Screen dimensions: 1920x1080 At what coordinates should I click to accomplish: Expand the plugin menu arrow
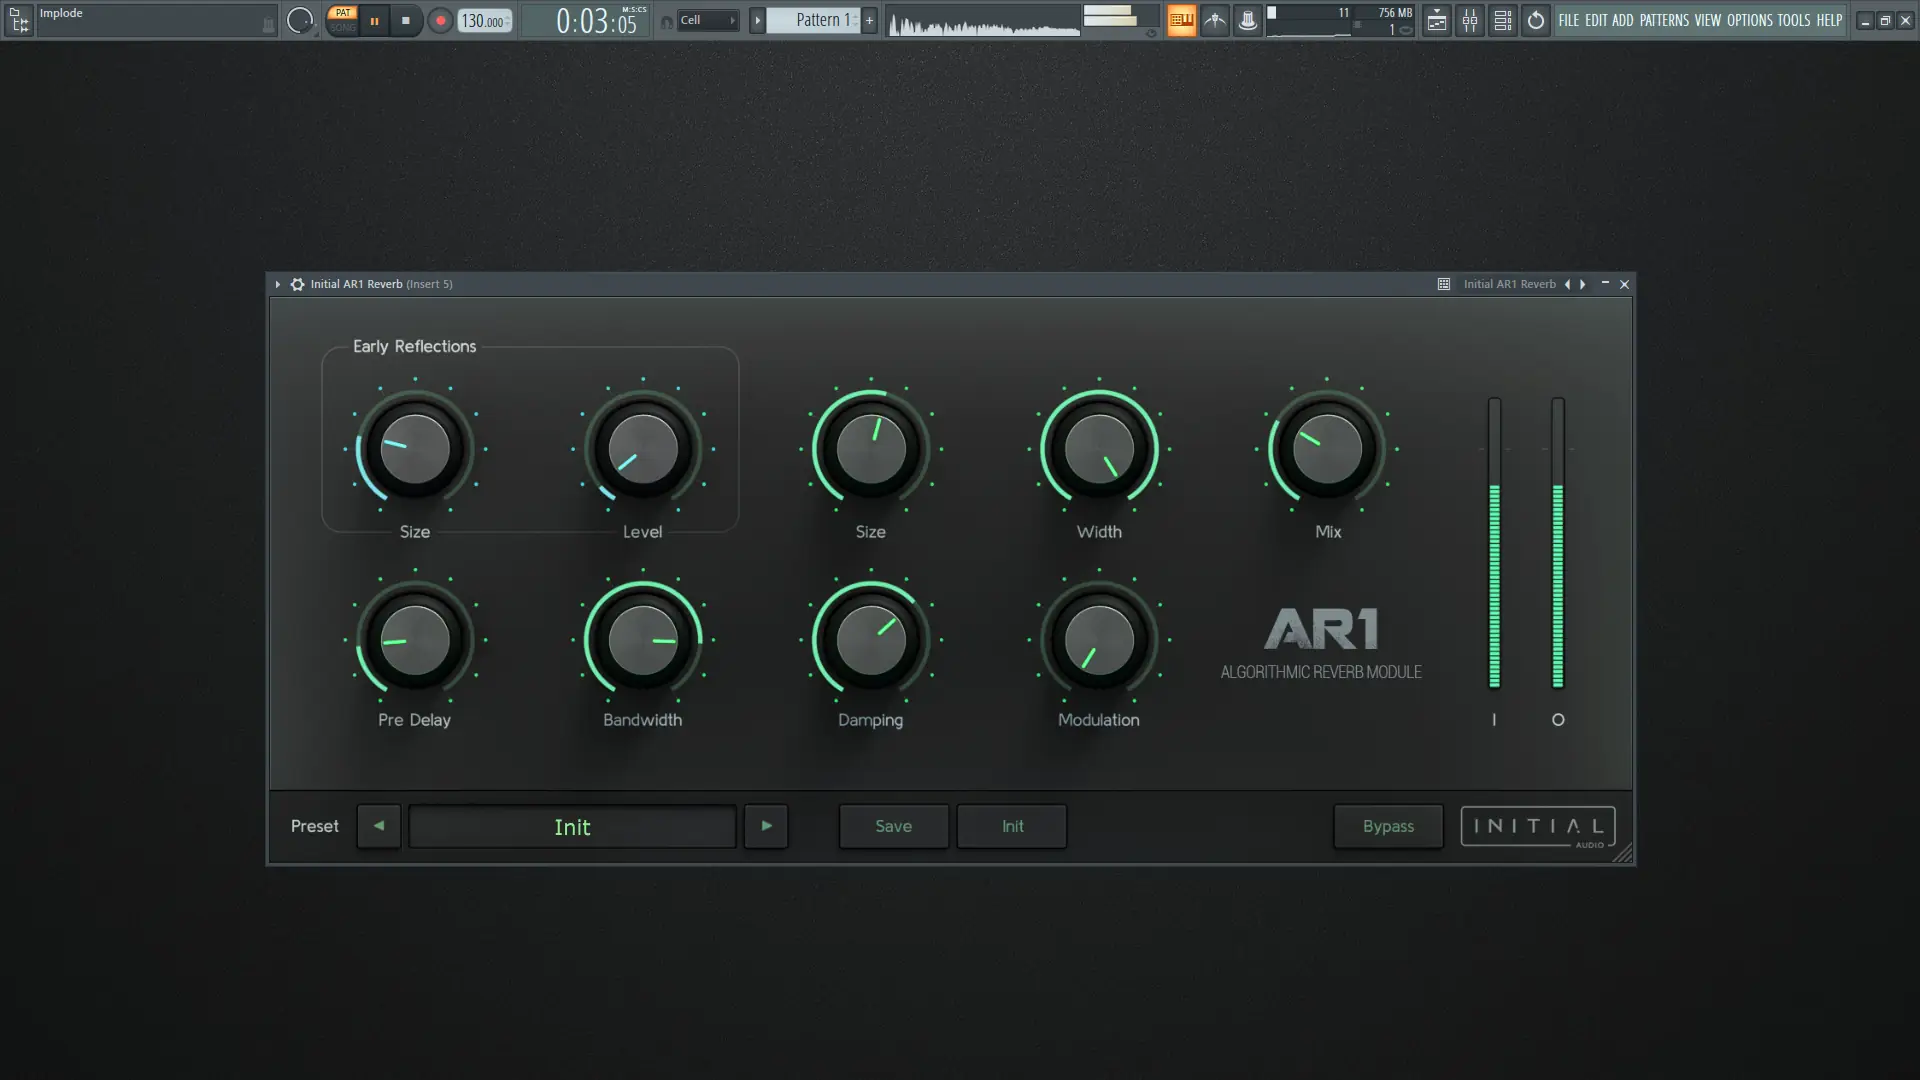tap(277, 284)
